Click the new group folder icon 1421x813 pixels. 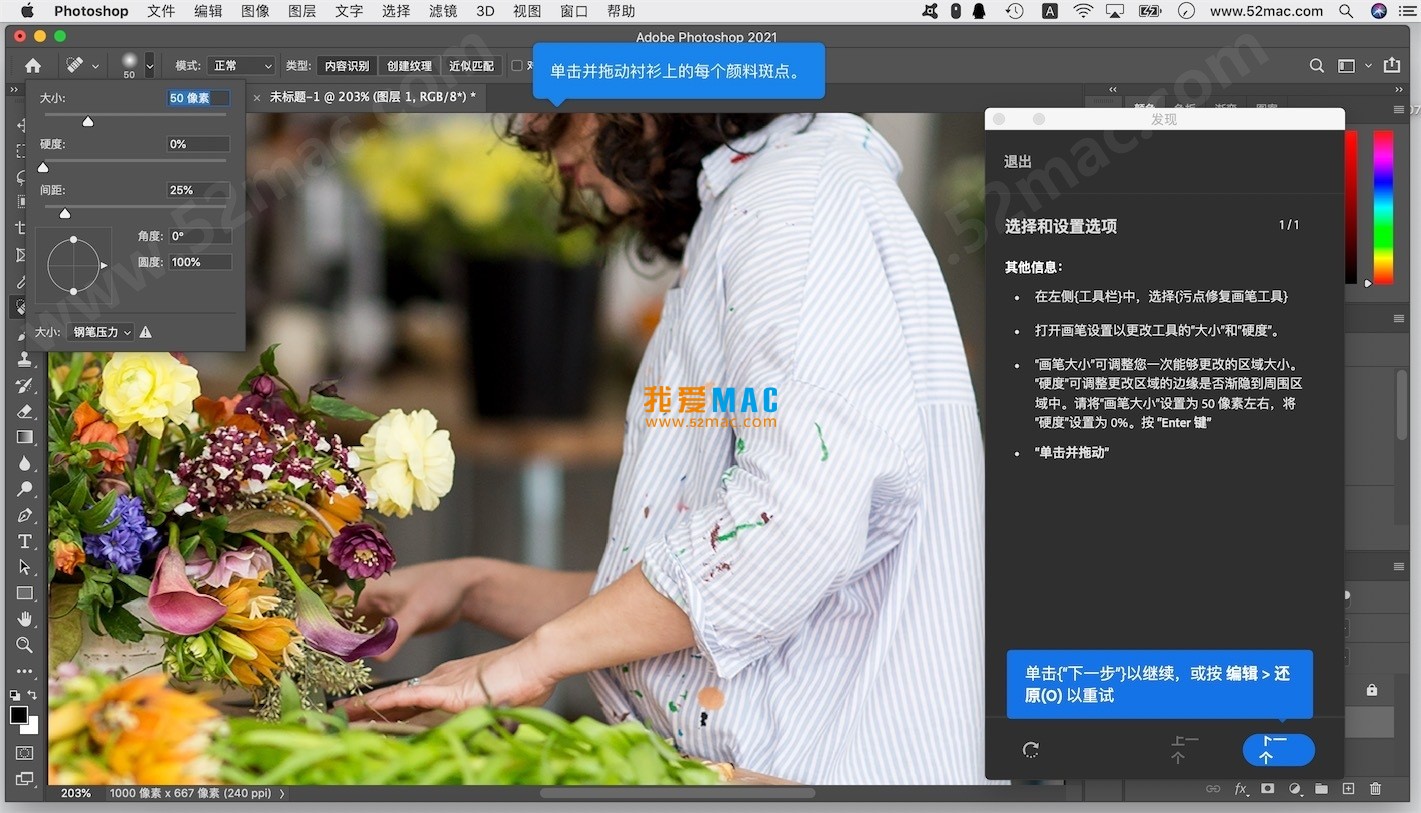[x=1321, y=789]
